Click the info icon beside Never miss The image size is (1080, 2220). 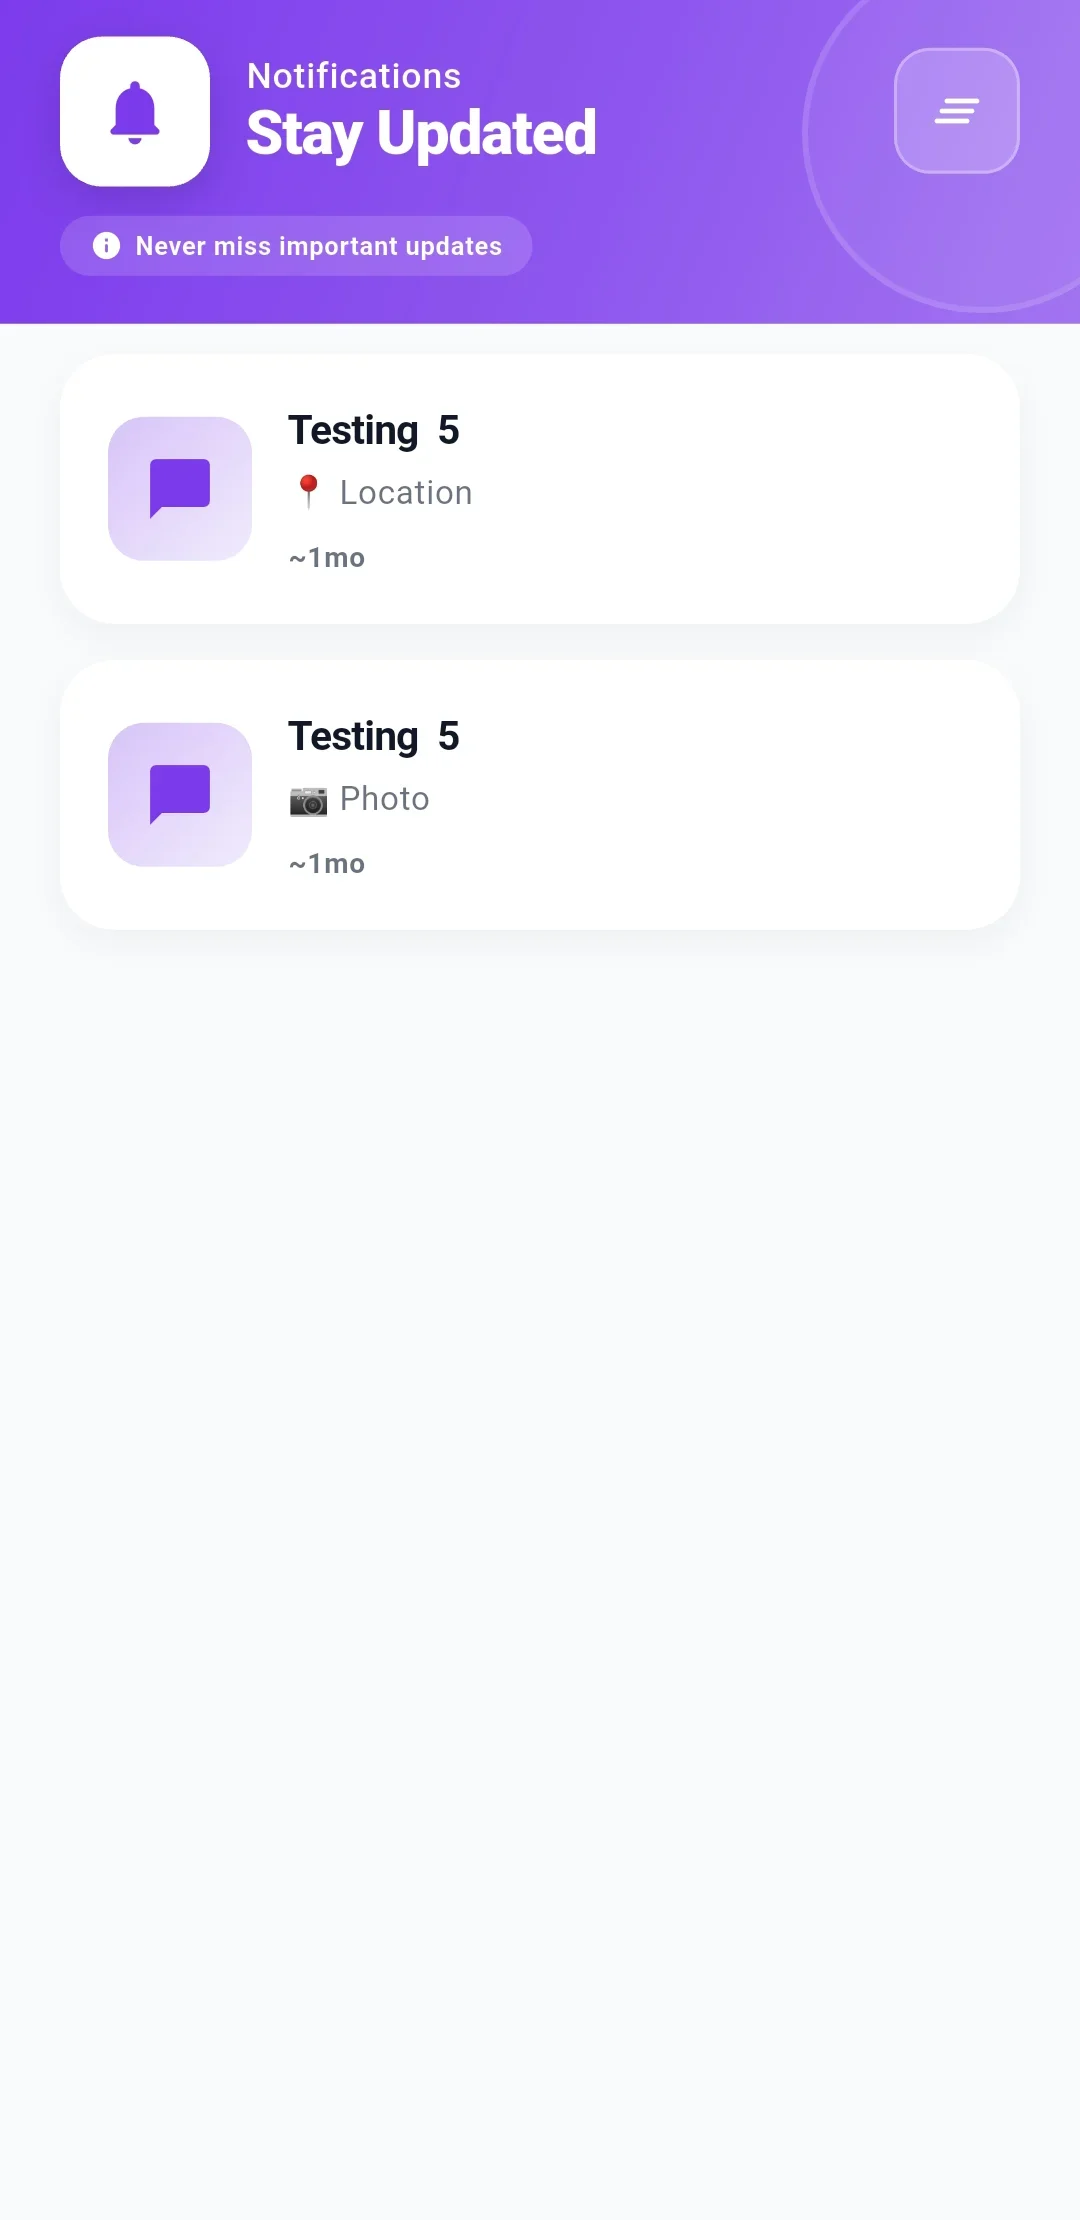(106, 246)
